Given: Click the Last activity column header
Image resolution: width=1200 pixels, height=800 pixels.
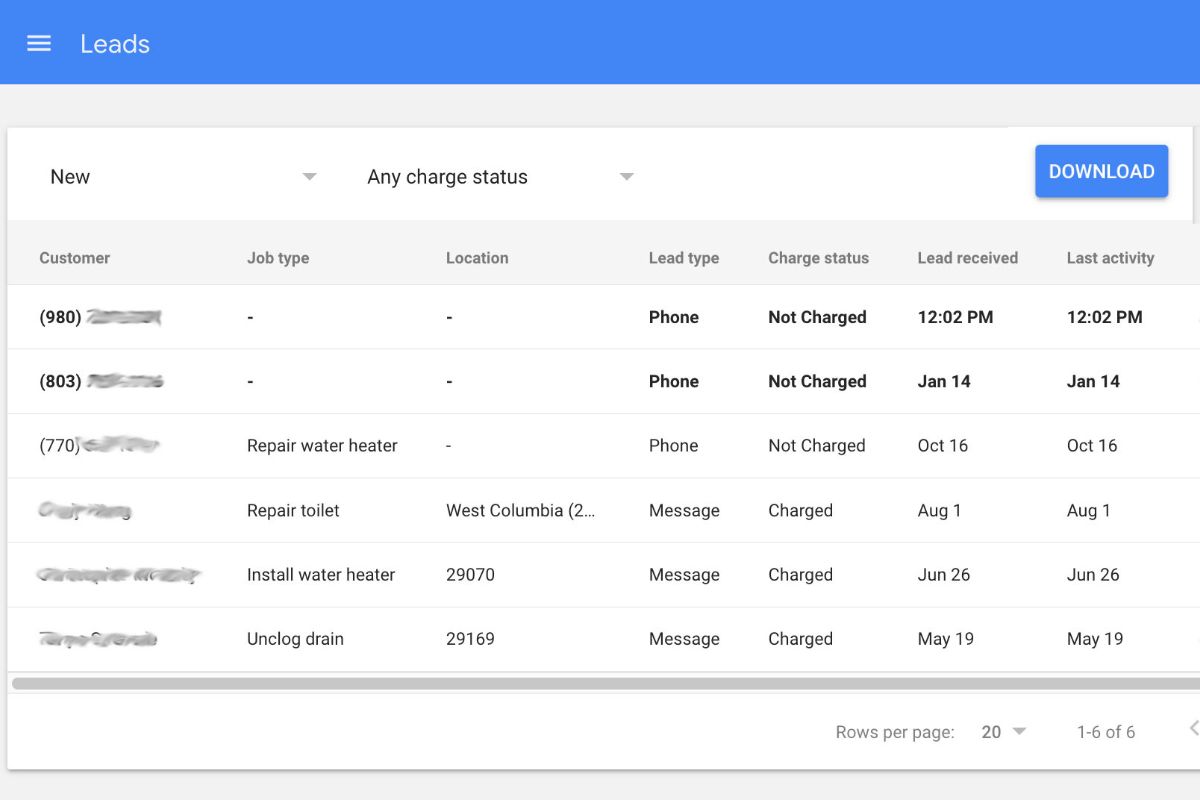Looking at the screenshot, I should [1110, 257].
